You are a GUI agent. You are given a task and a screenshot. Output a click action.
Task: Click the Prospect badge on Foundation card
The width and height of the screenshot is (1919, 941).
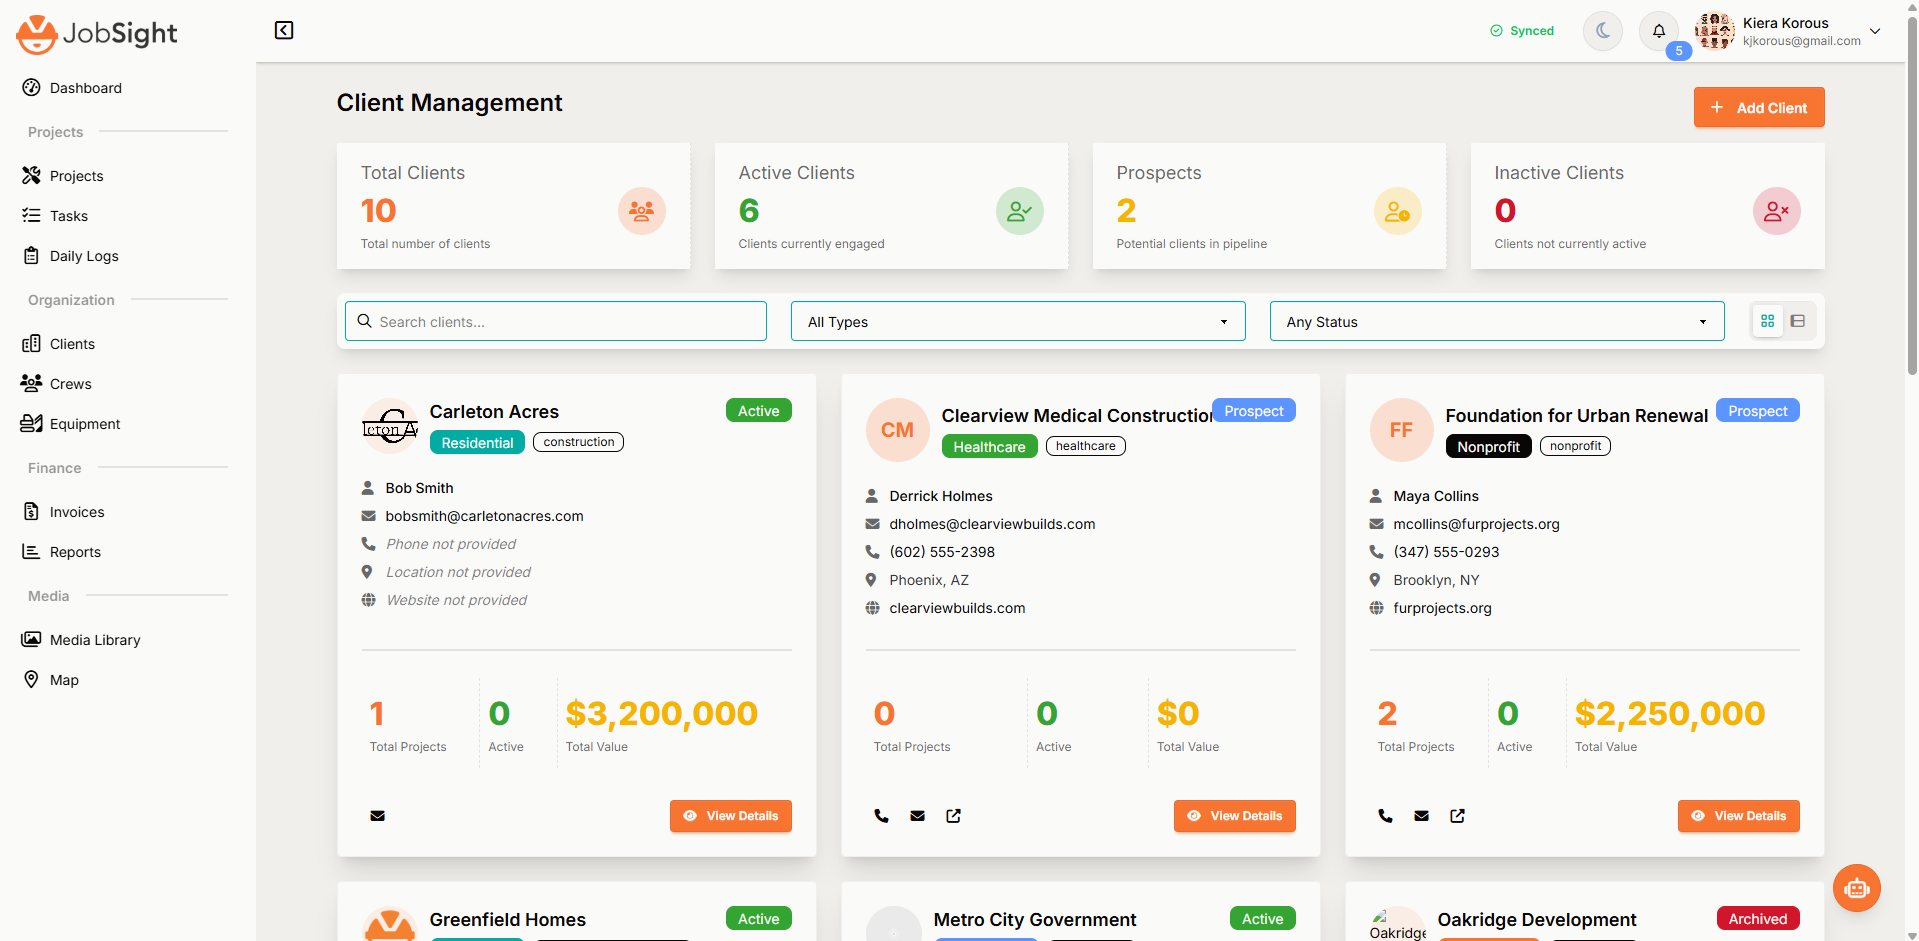pos(1758,411)
